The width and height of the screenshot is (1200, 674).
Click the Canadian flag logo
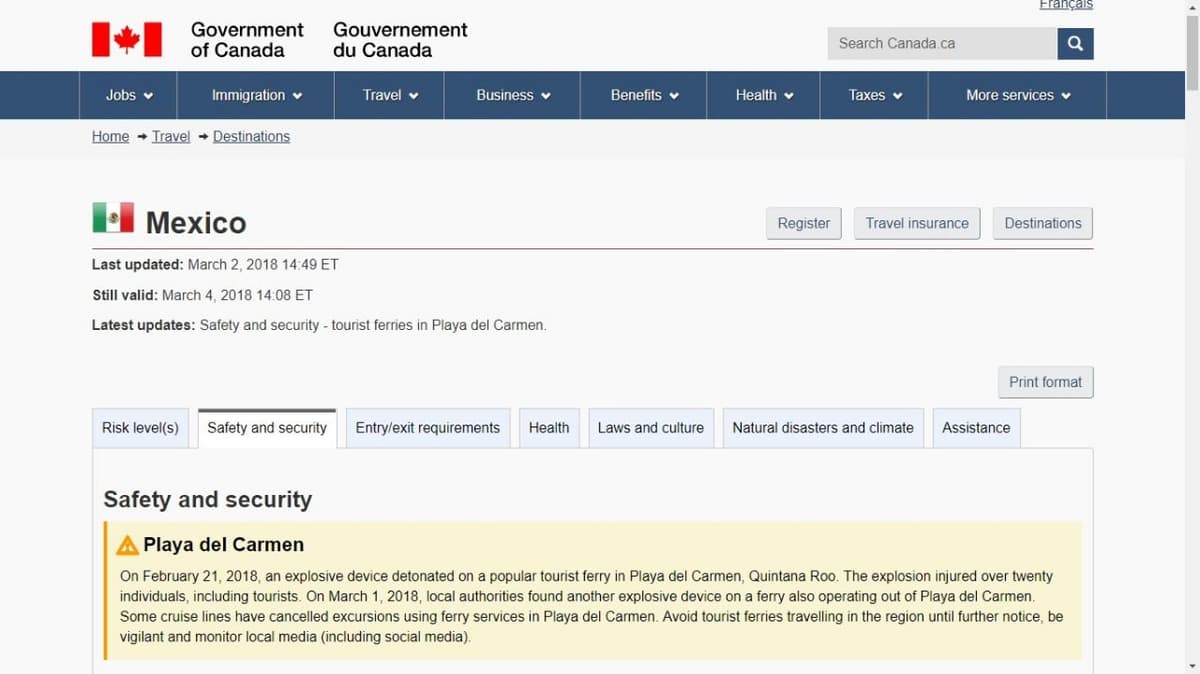click(126, 40)
